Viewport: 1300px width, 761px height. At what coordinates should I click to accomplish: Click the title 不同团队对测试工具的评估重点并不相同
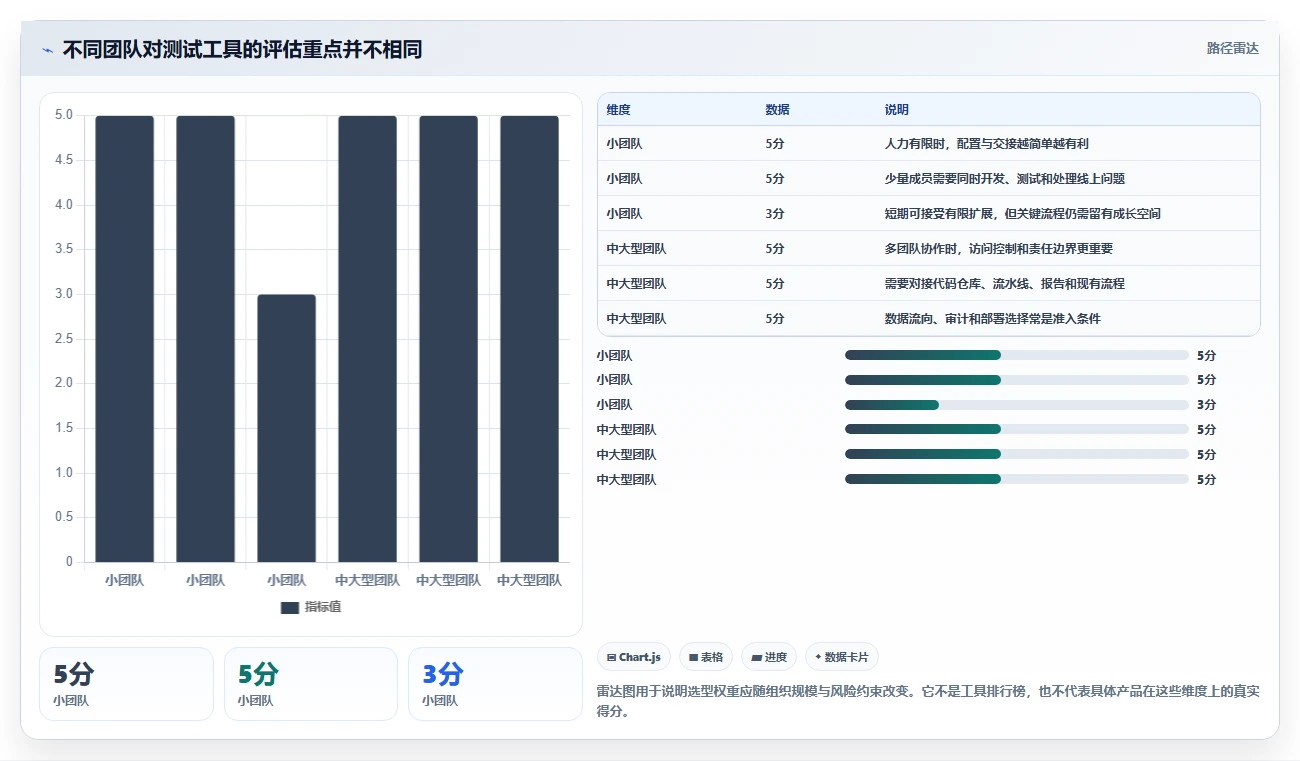pos(242,49)
